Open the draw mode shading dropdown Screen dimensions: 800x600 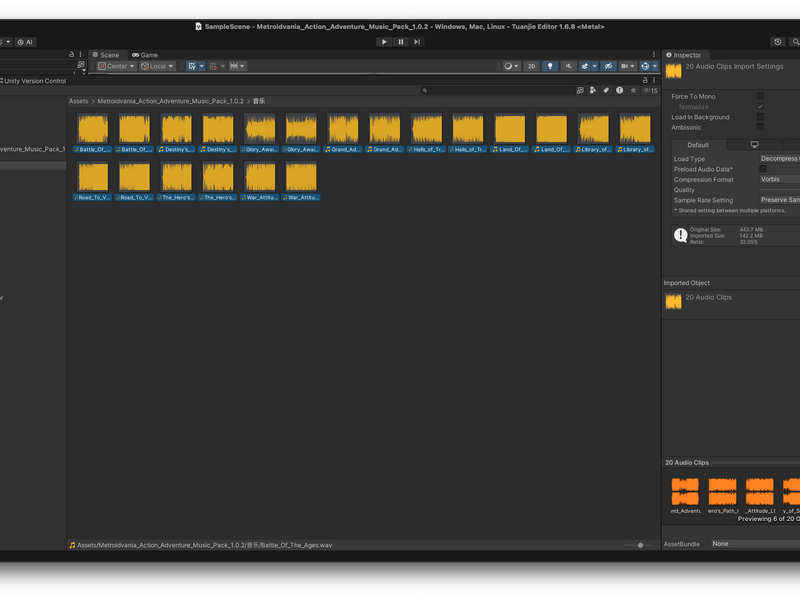click(510, 66)
